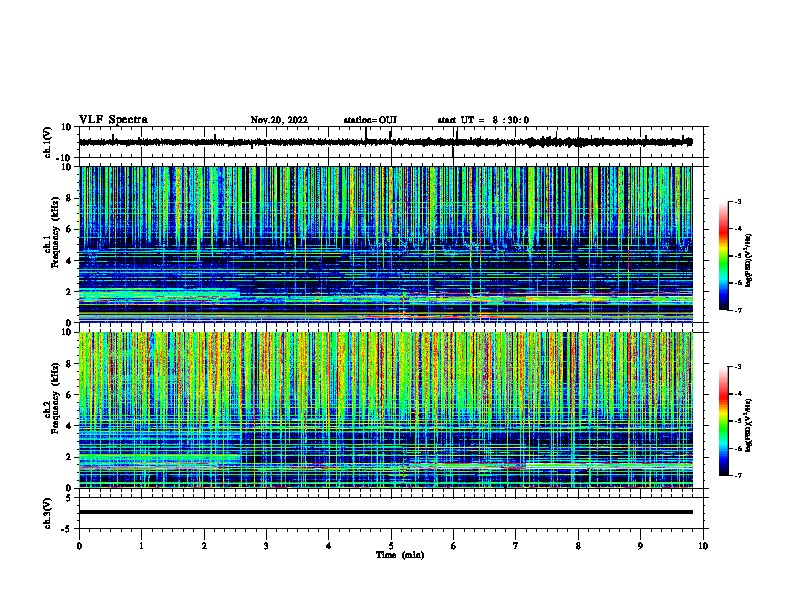The image size is (792, 612).
Task: Click the "10" tick on ch.1(V) waveform axis
Action: (x=67, y=127)
